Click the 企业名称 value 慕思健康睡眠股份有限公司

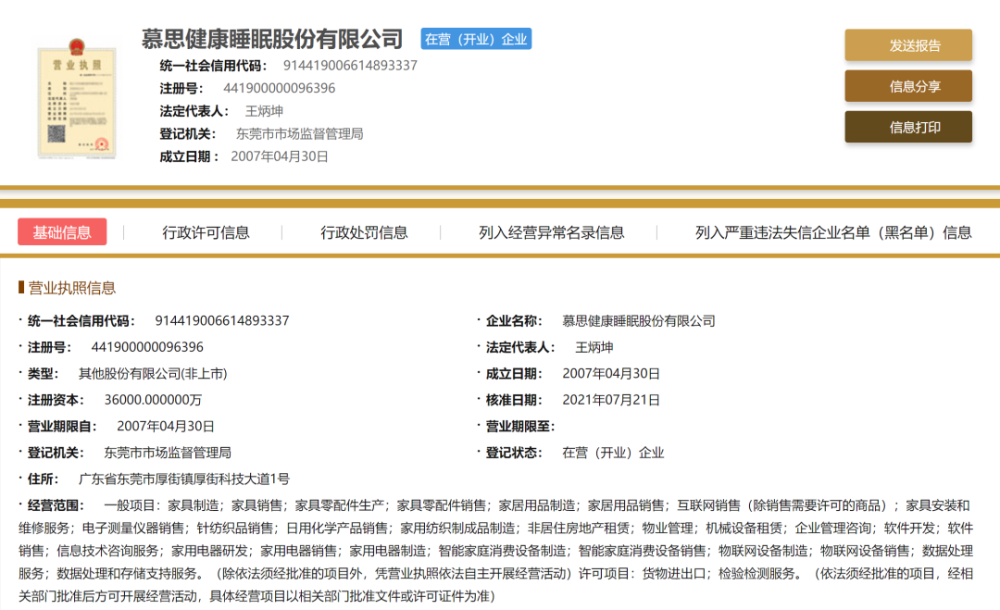[638, 320]
